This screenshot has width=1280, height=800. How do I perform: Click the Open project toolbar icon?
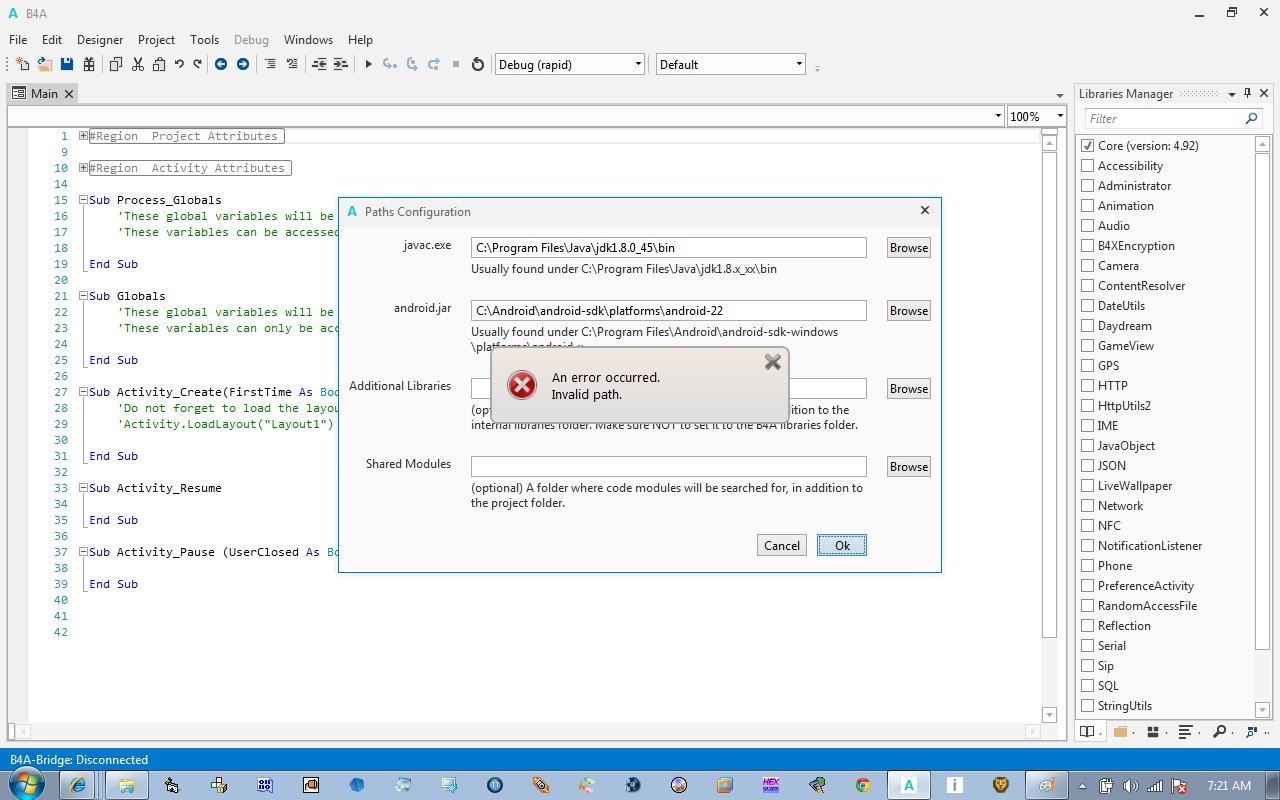[x=45, y=64]
